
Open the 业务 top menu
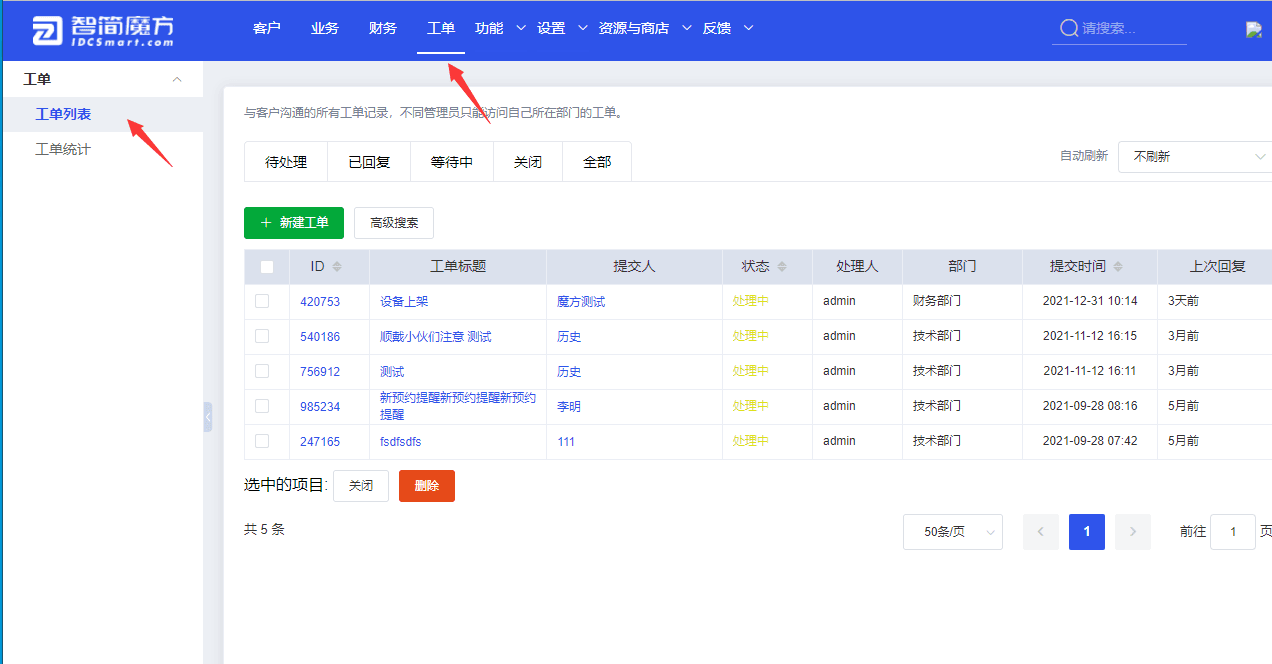click(x=325, y=28)
